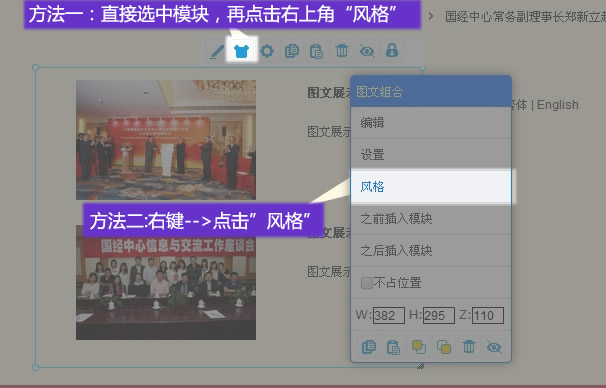Click the pencil edit icon in module toolbar
606x388 pixels.
coord(217,51)
